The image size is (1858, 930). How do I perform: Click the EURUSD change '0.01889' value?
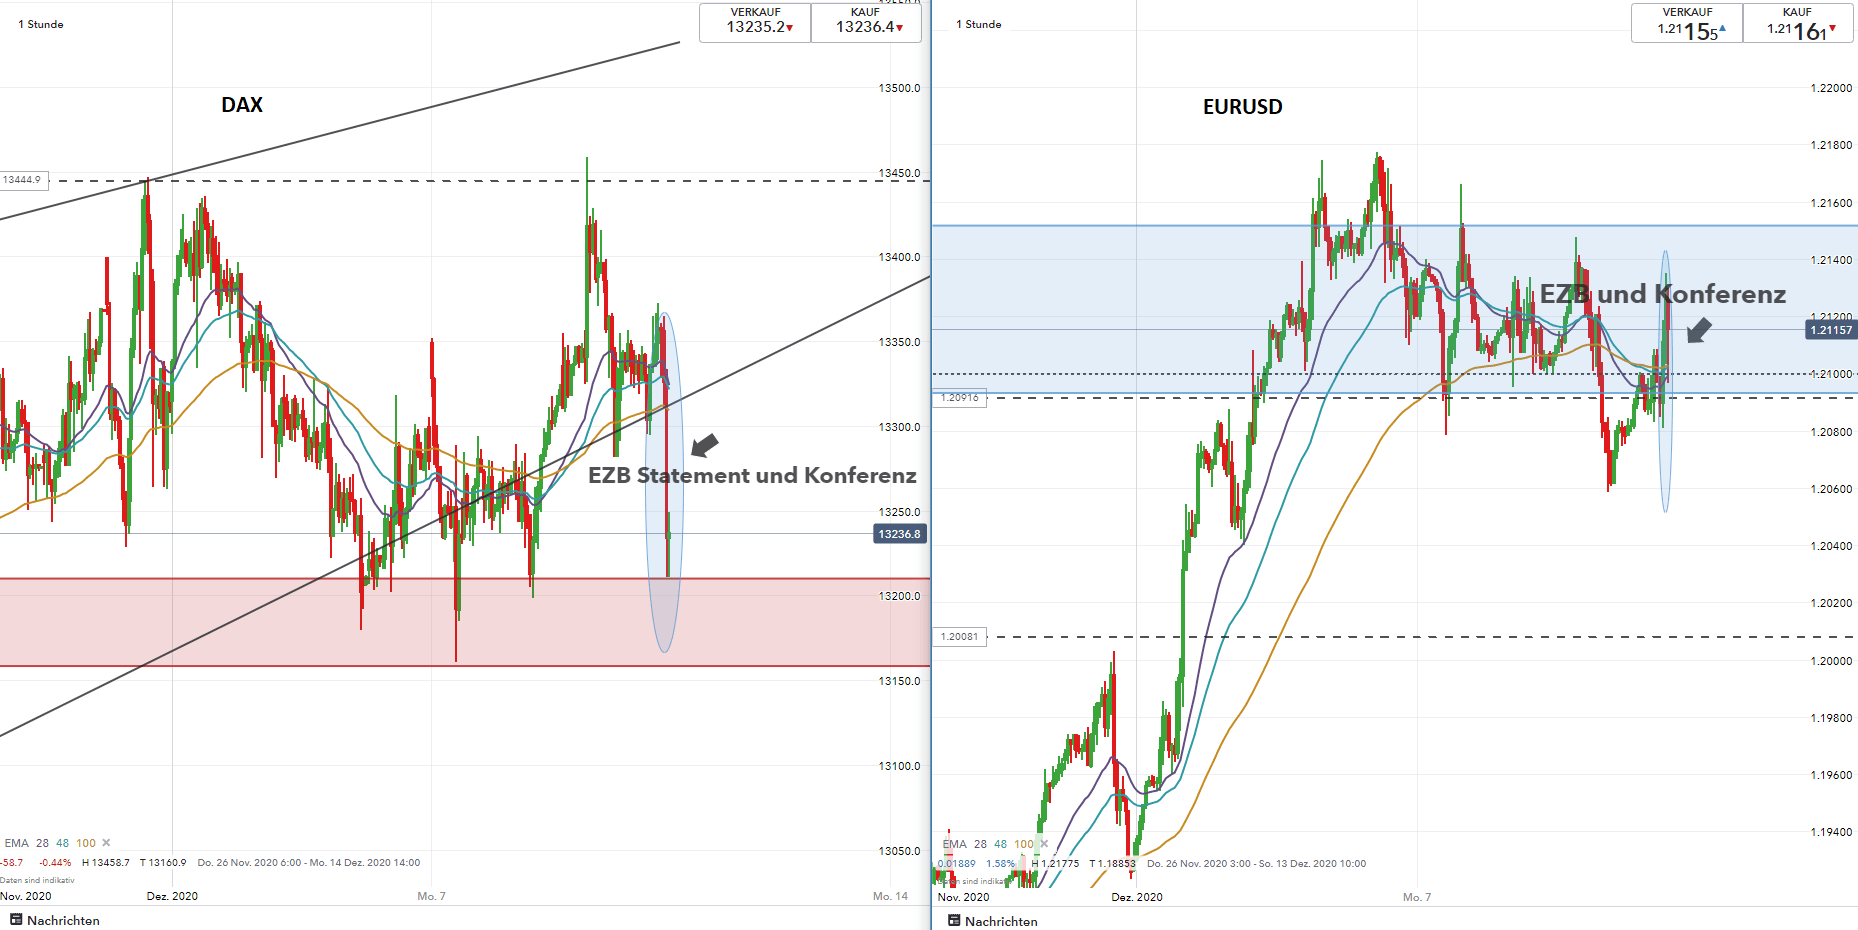(957, 863)
